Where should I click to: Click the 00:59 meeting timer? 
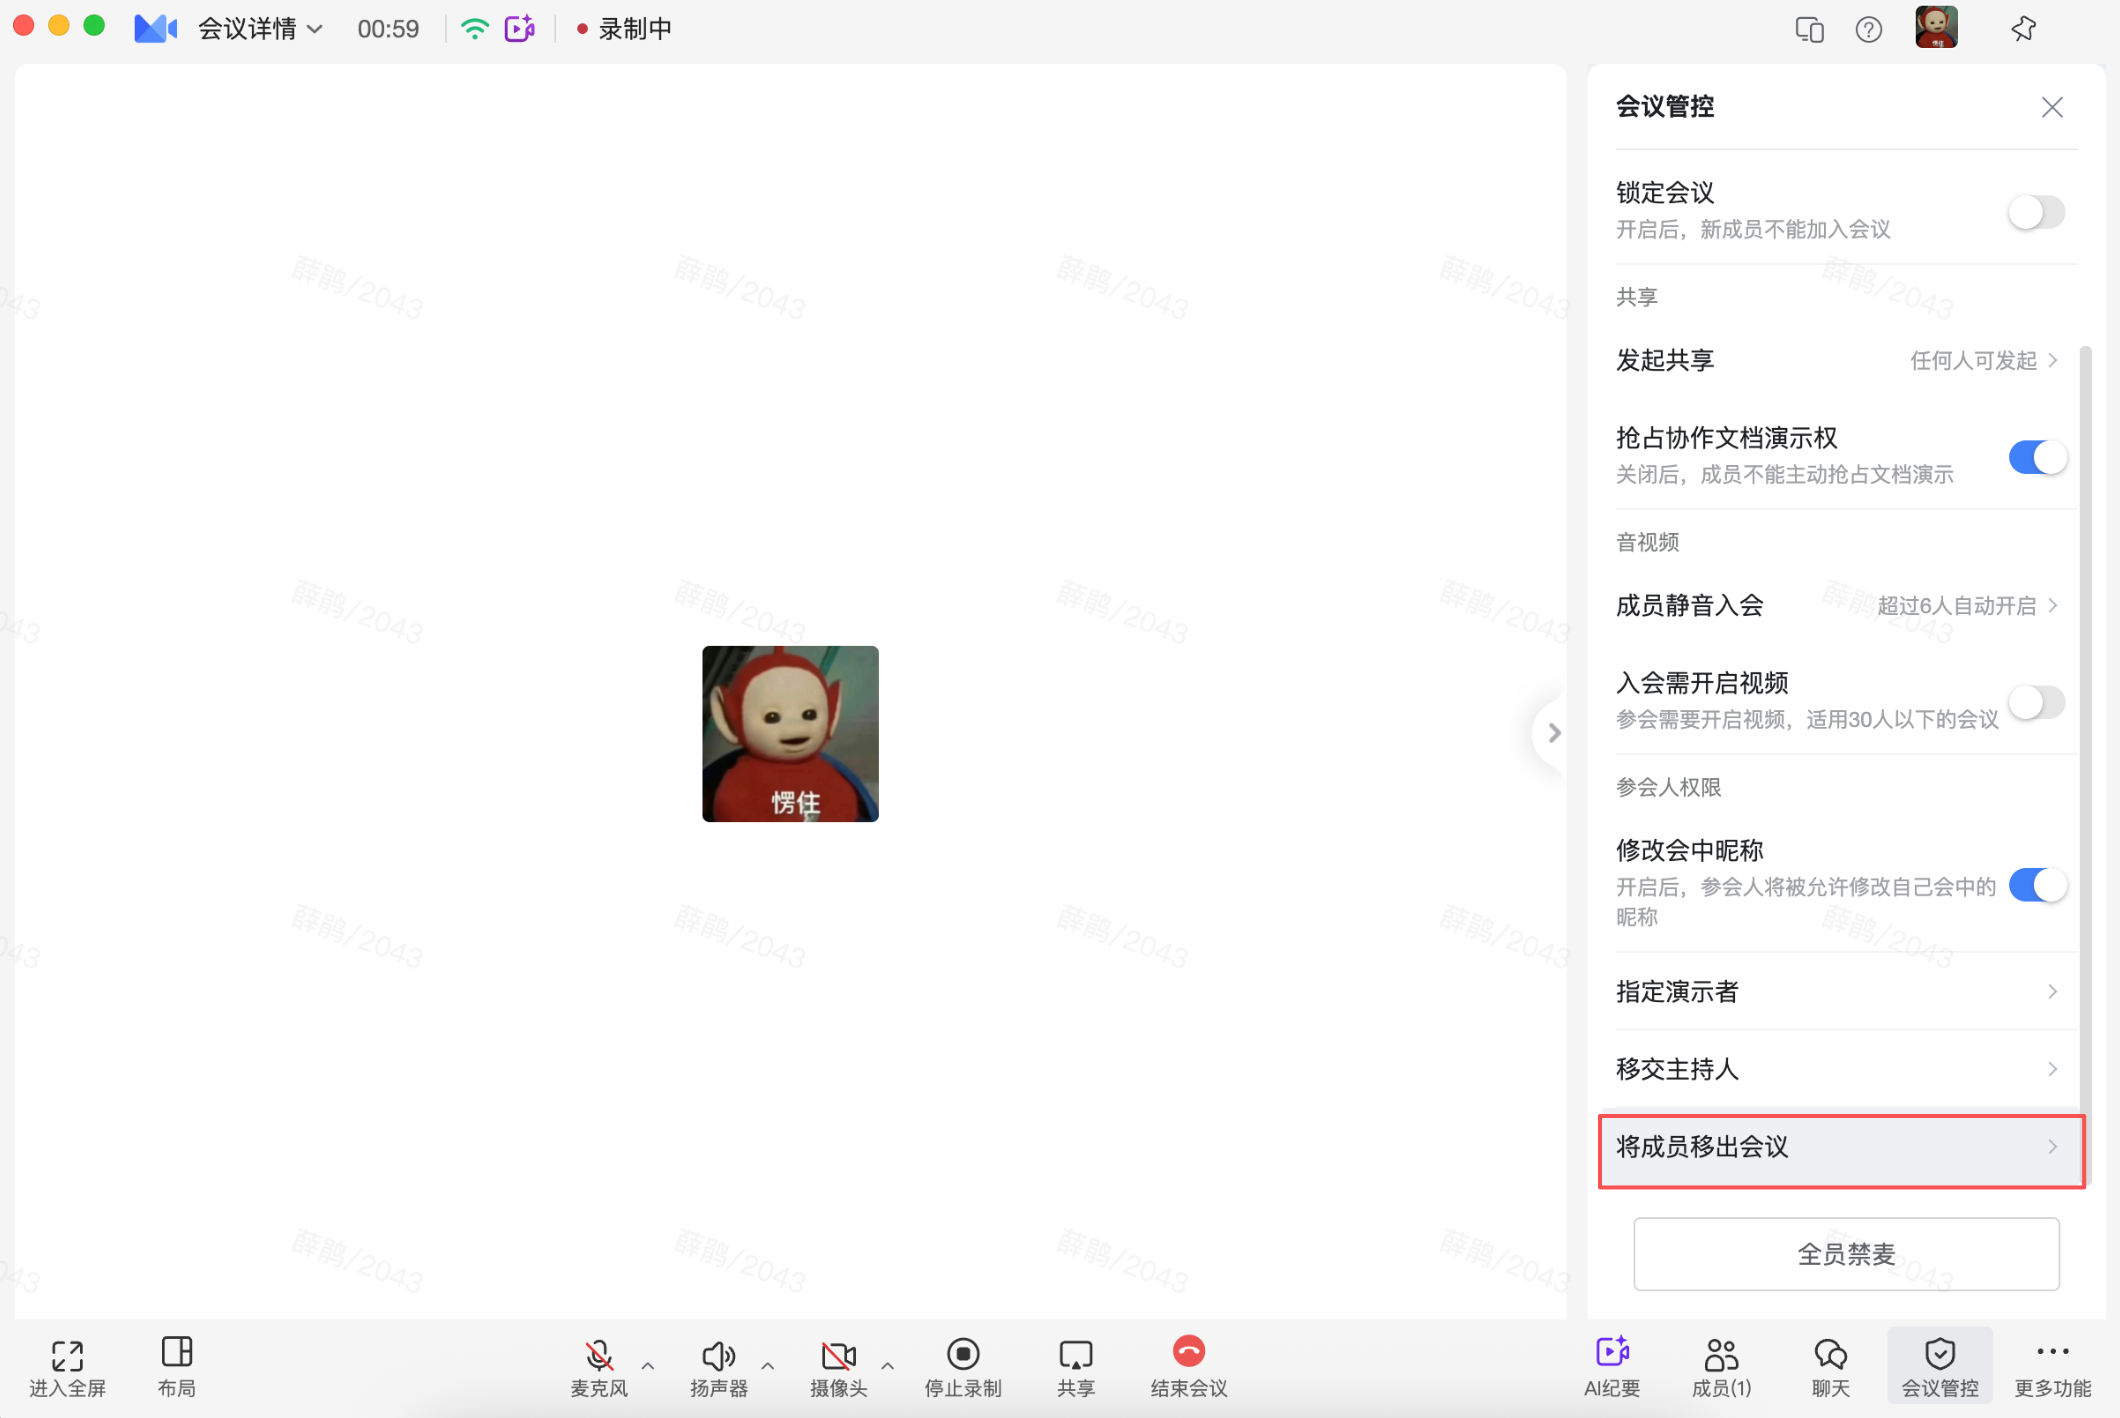(x=388, y=29)
